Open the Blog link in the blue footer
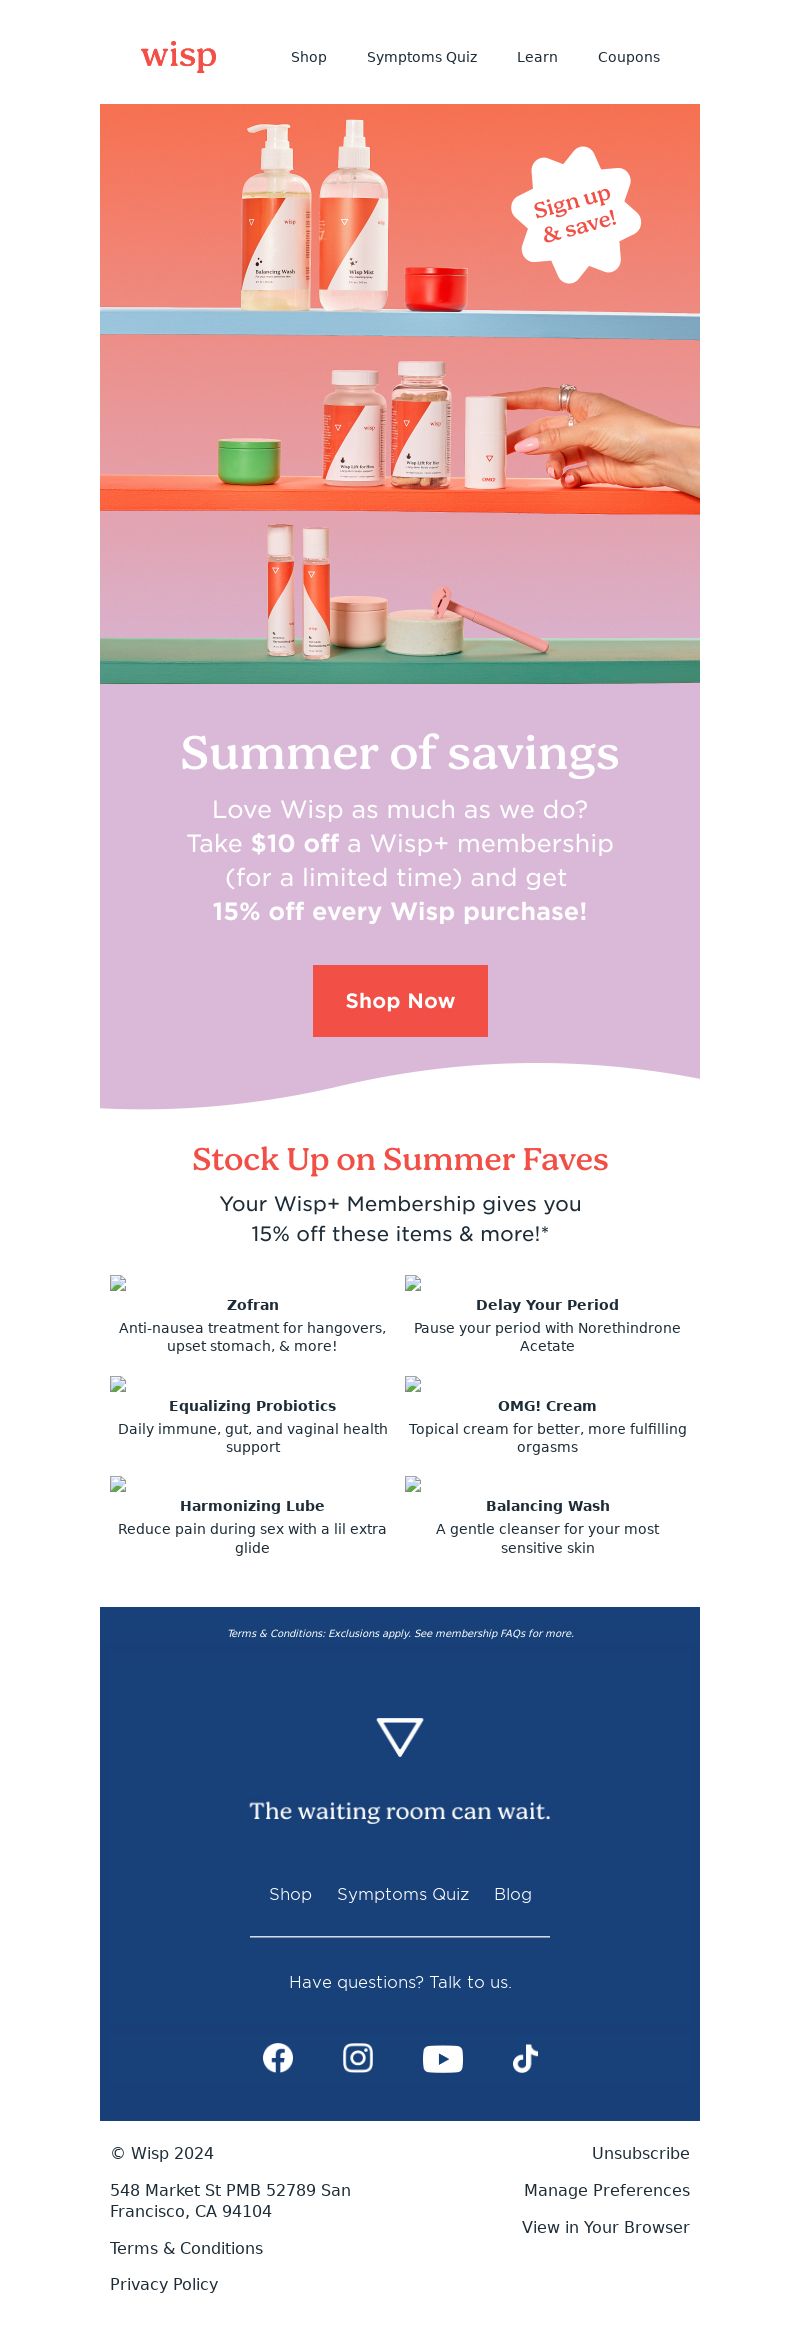 (513, 1894)
